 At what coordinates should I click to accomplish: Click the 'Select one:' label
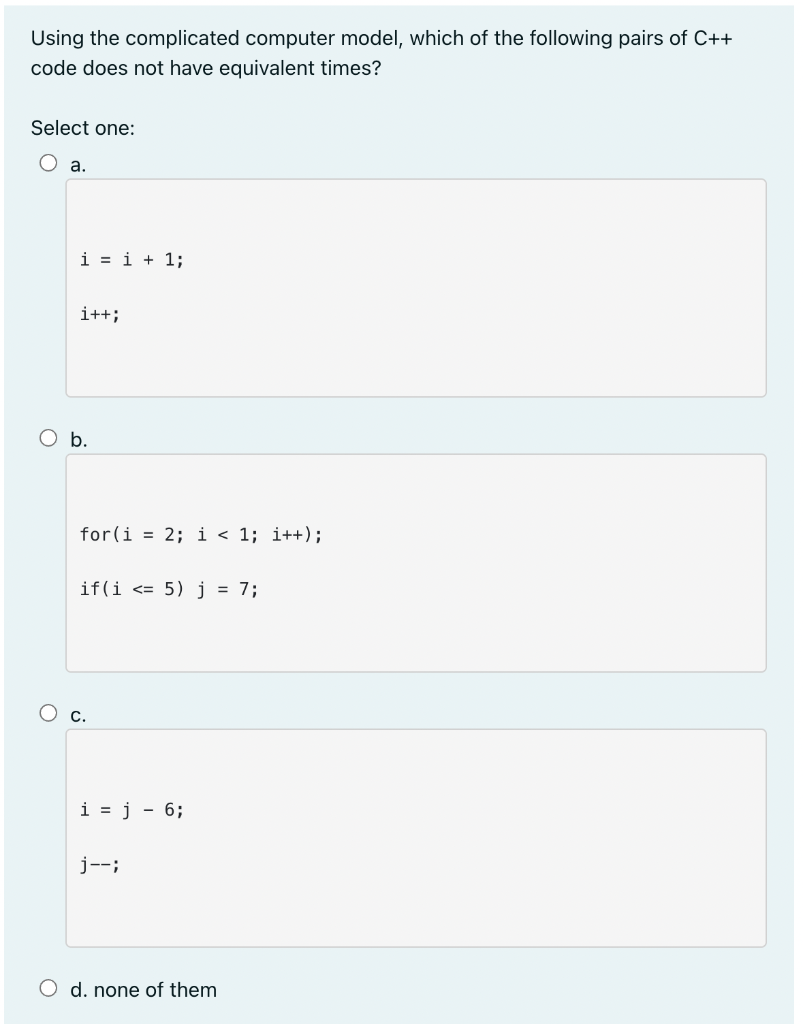click(x=82, y=127)
